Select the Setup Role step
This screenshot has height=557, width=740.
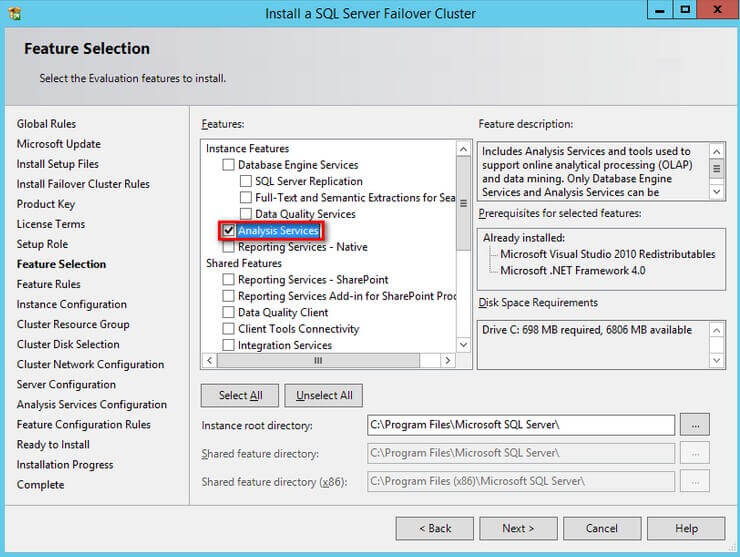coord(42,244)
